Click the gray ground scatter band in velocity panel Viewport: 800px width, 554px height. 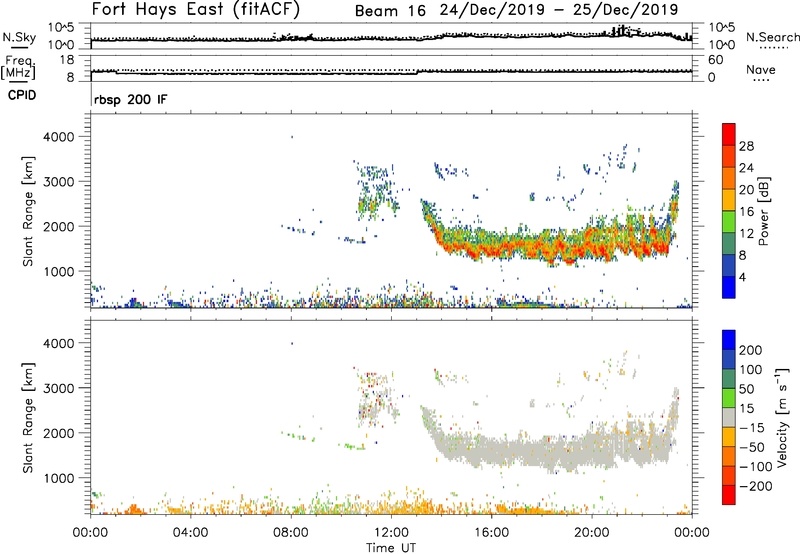tap(551, 449)
